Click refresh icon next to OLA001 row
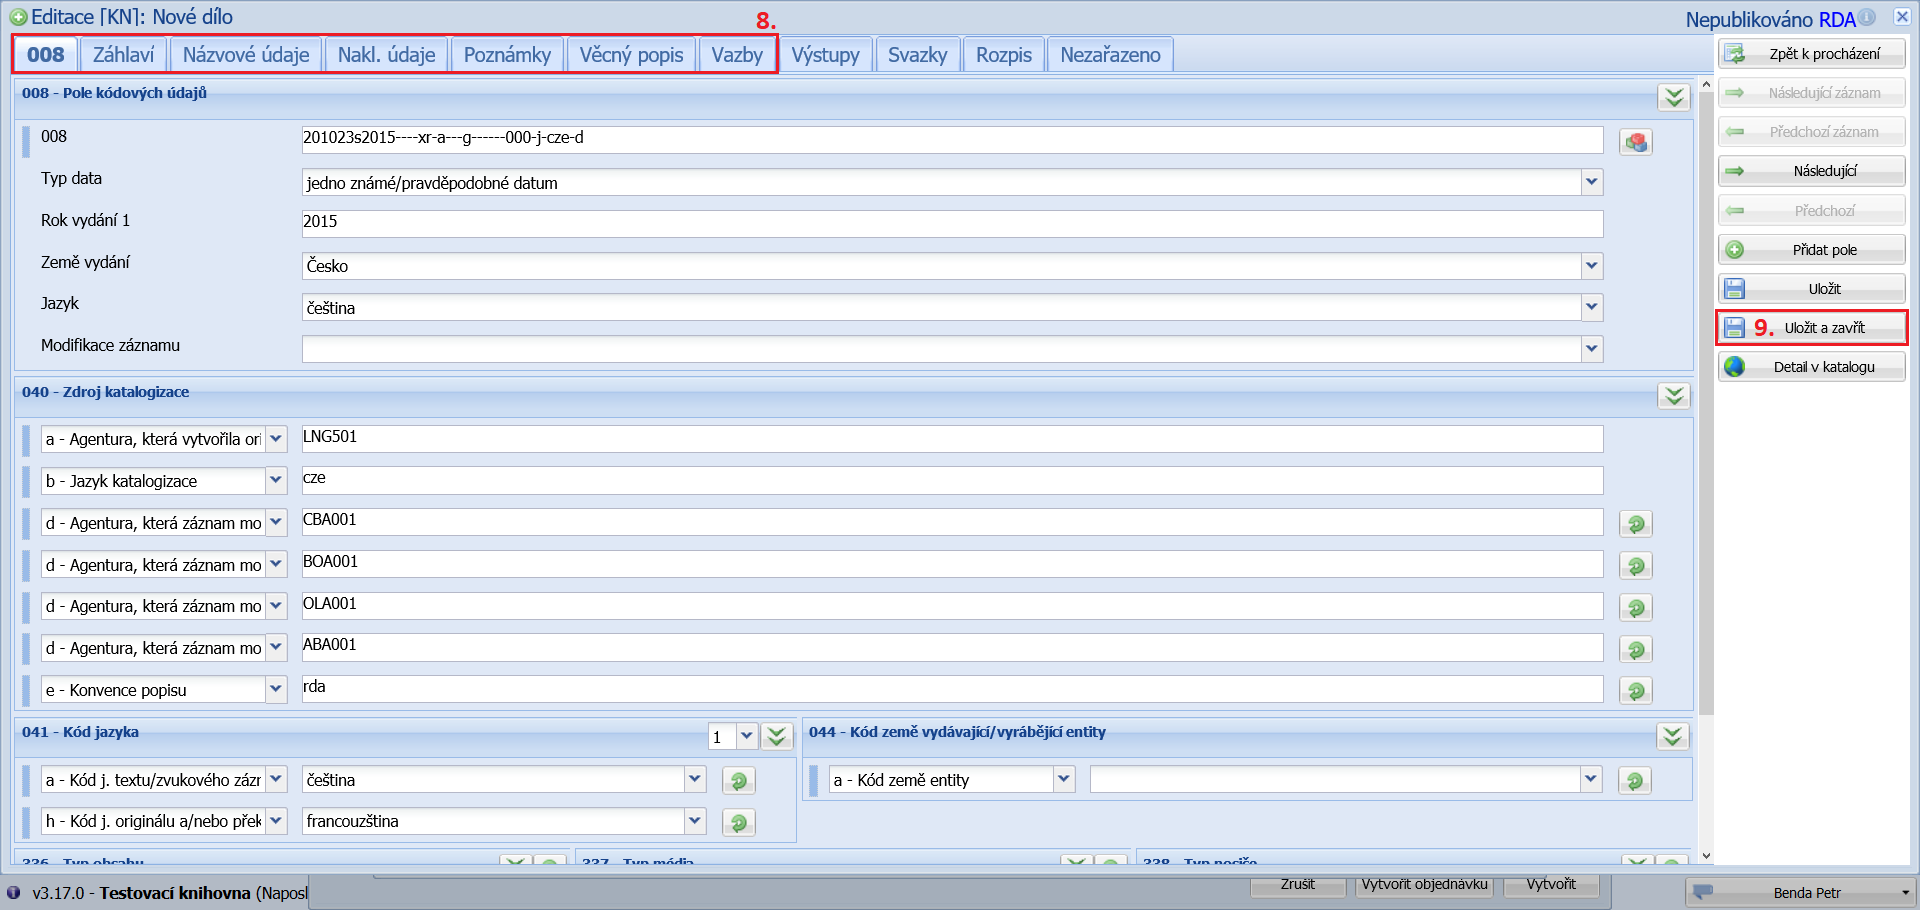This screenshot has width=1920, height=910. click(x=1636, y=608)
